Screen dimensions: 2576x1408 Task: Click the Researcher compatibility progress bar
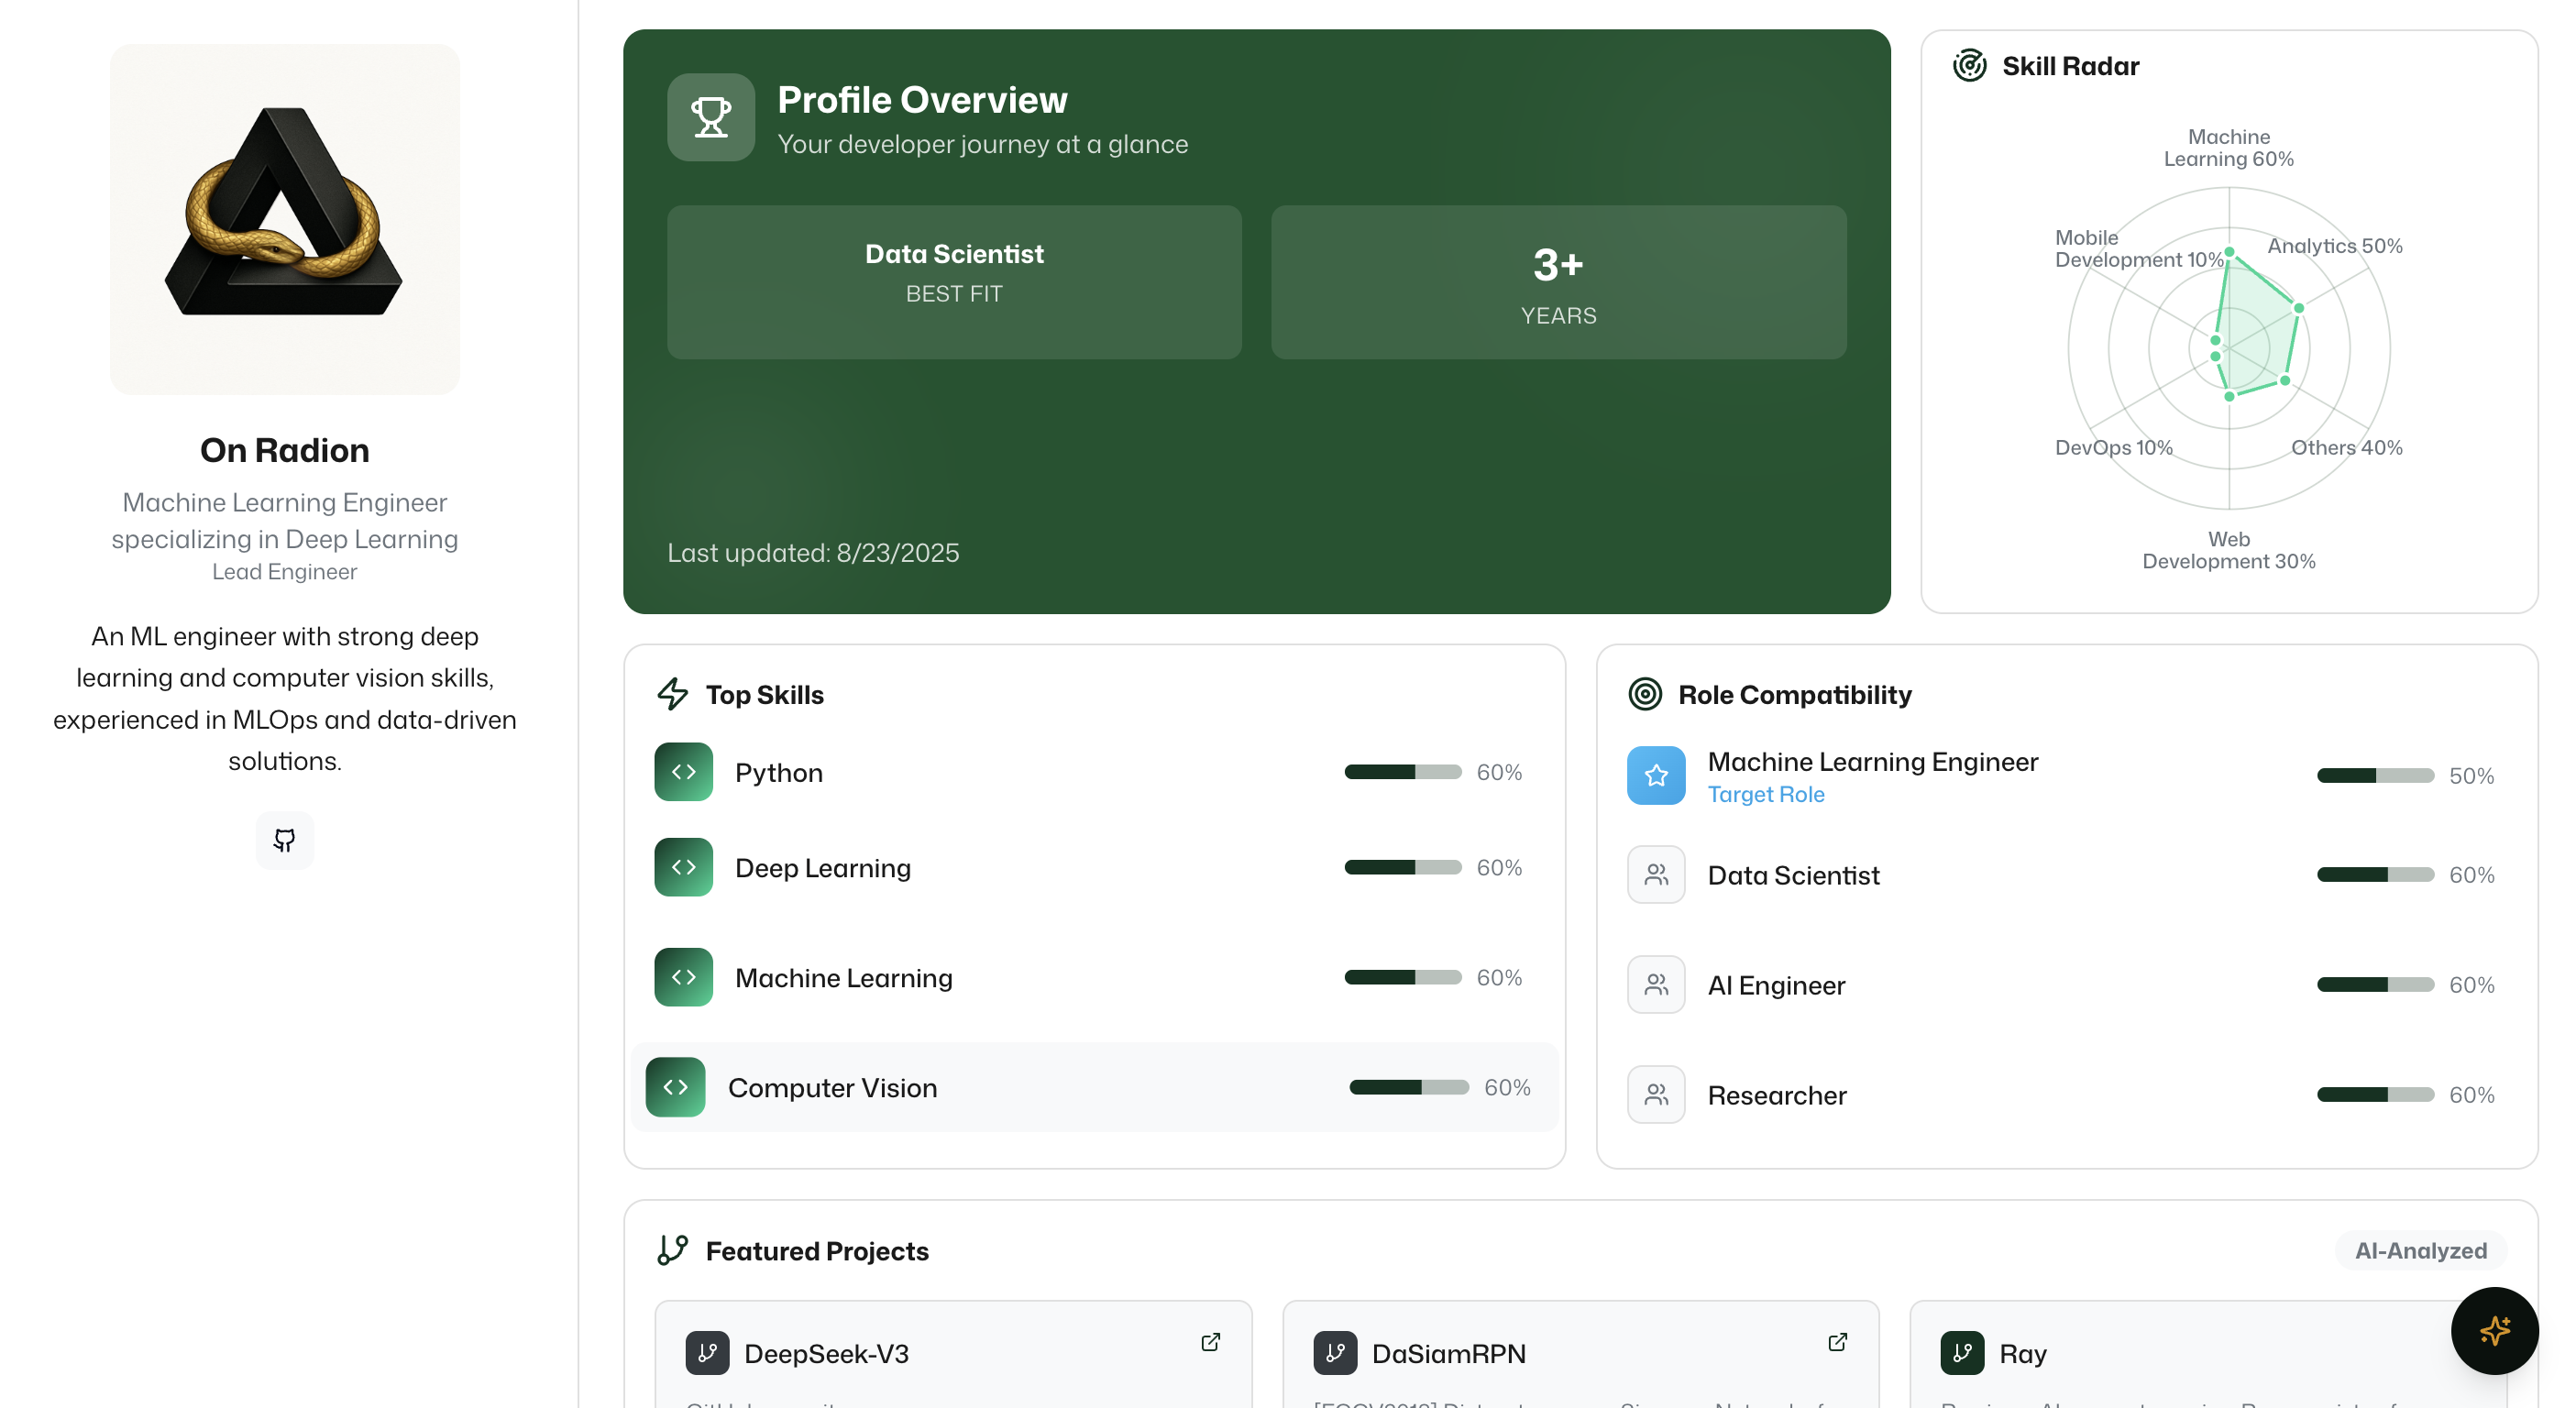2375,1095
